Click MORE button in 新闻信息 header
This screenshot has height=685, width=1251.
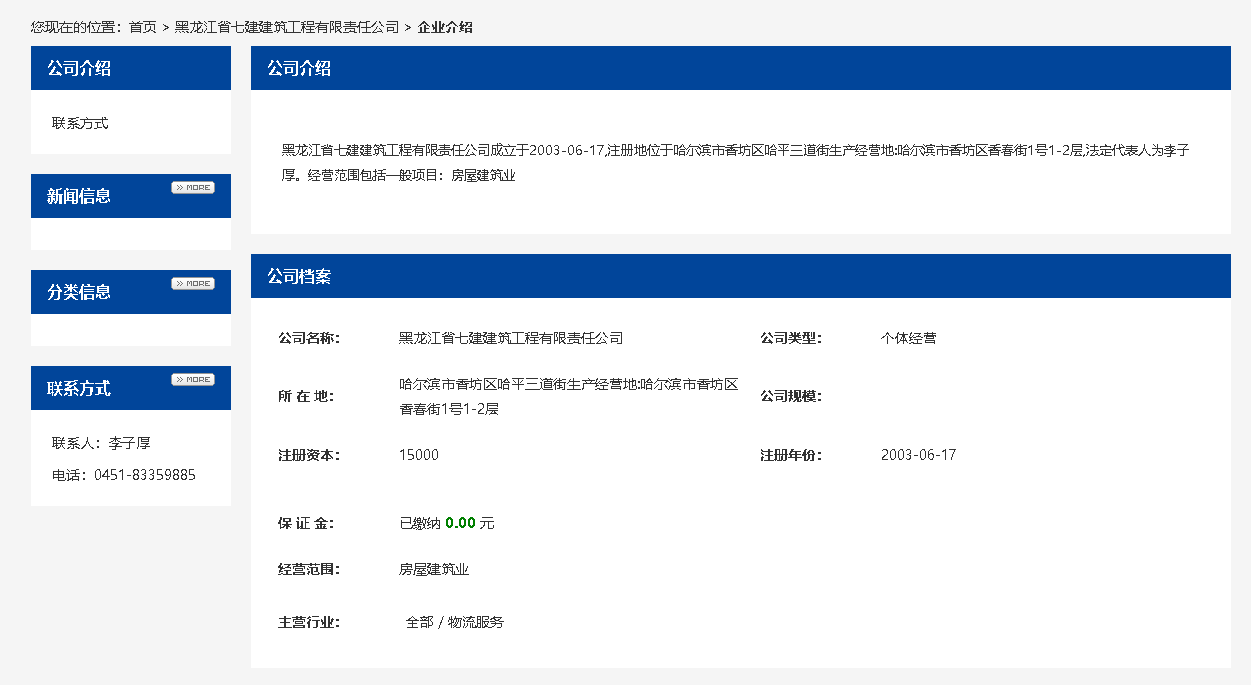[193, 187]
